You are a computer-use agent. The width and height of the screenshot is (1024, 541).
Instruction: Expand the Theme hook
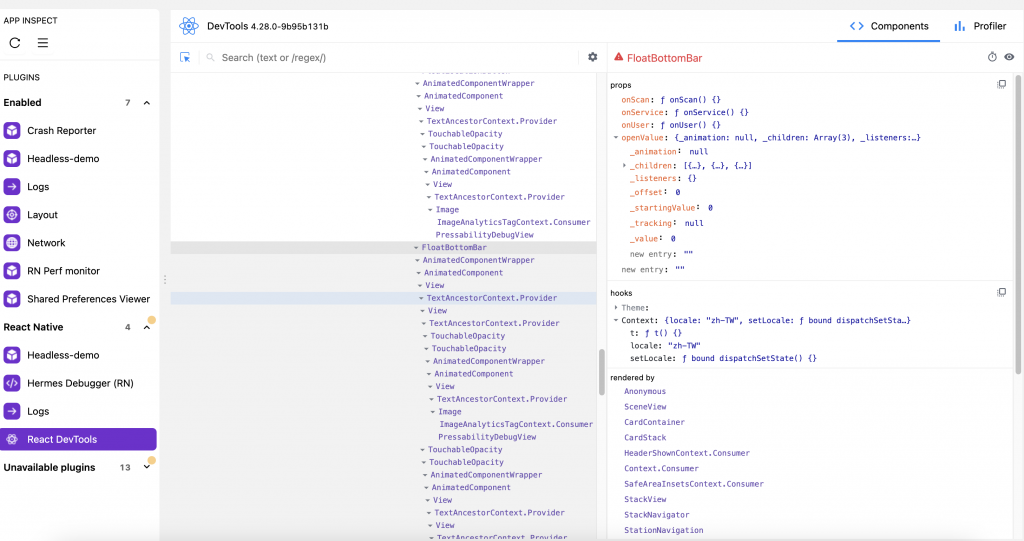tap(616, 308)
